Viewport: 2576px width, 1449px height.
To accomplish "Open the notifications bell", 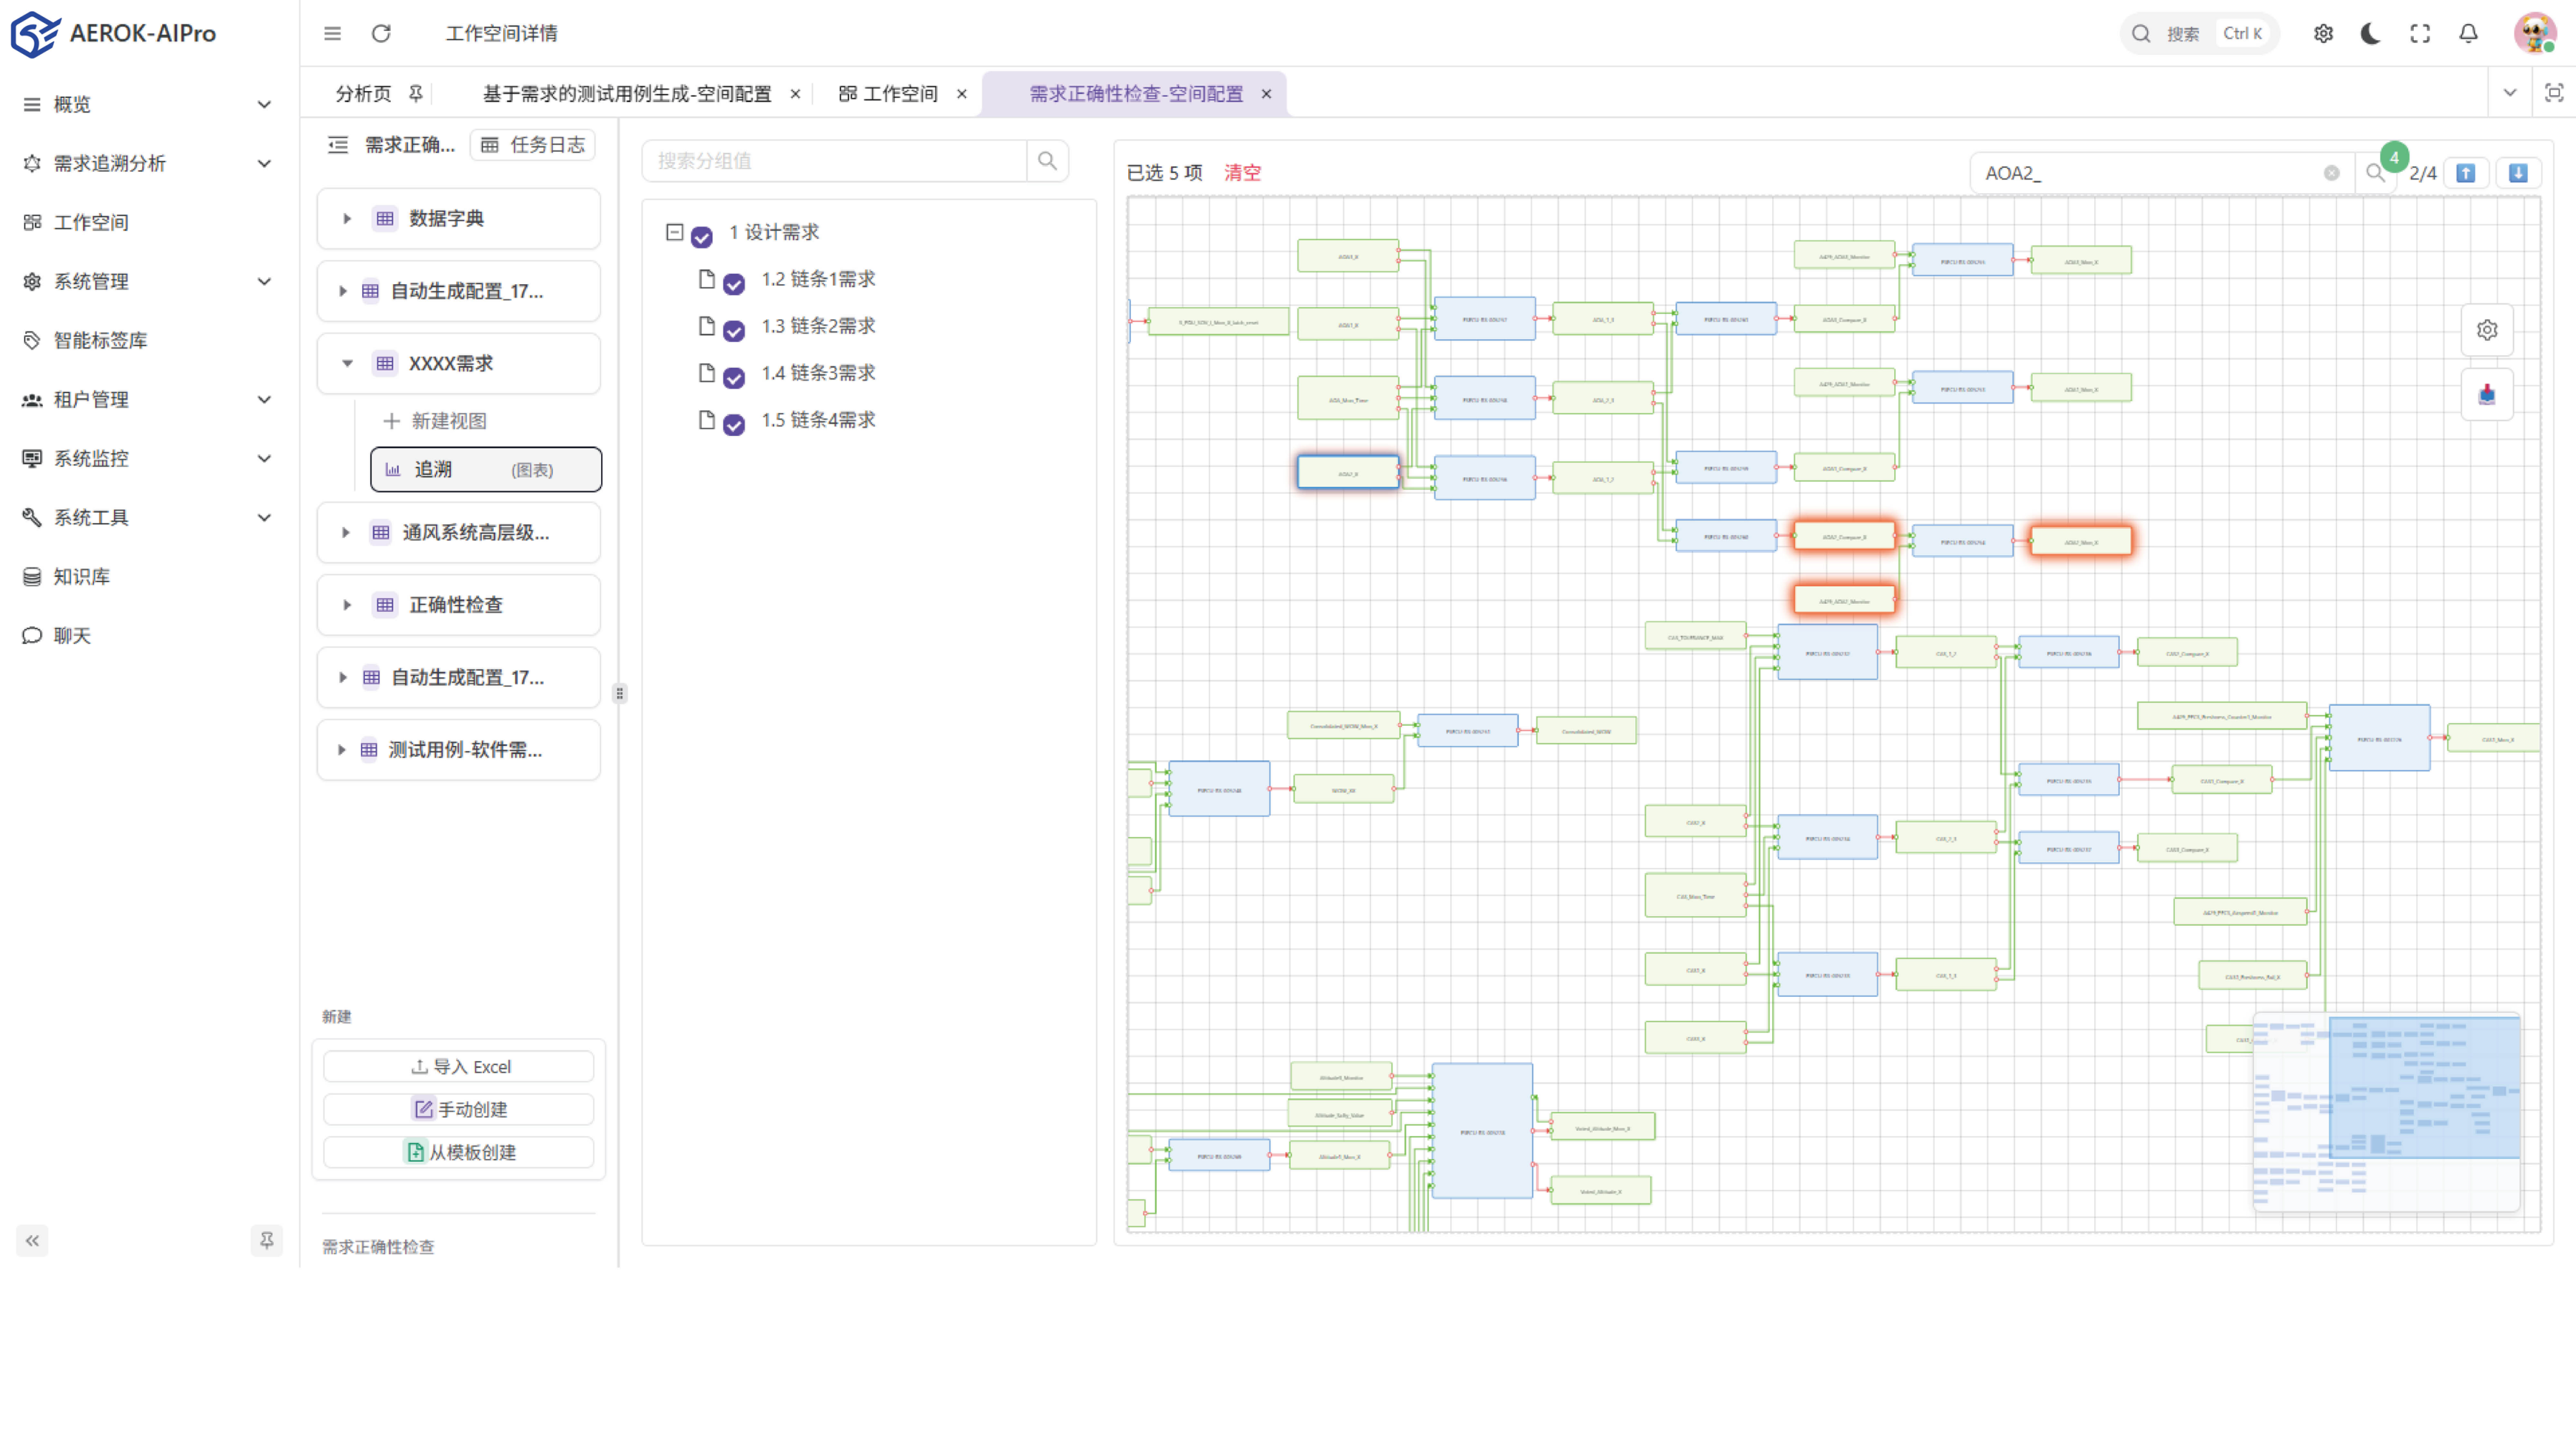I will pos(2468,33).
